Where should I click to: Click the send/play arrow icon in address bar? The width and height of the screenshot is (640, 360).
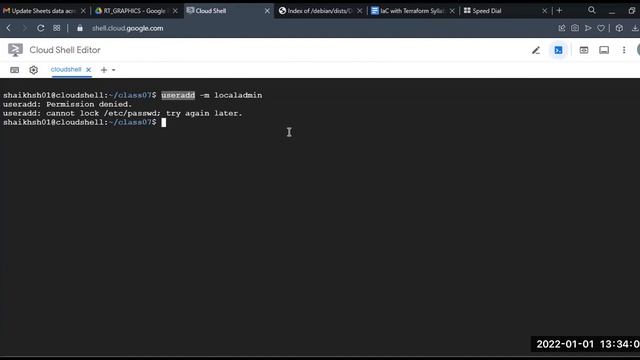click(588, 28)
